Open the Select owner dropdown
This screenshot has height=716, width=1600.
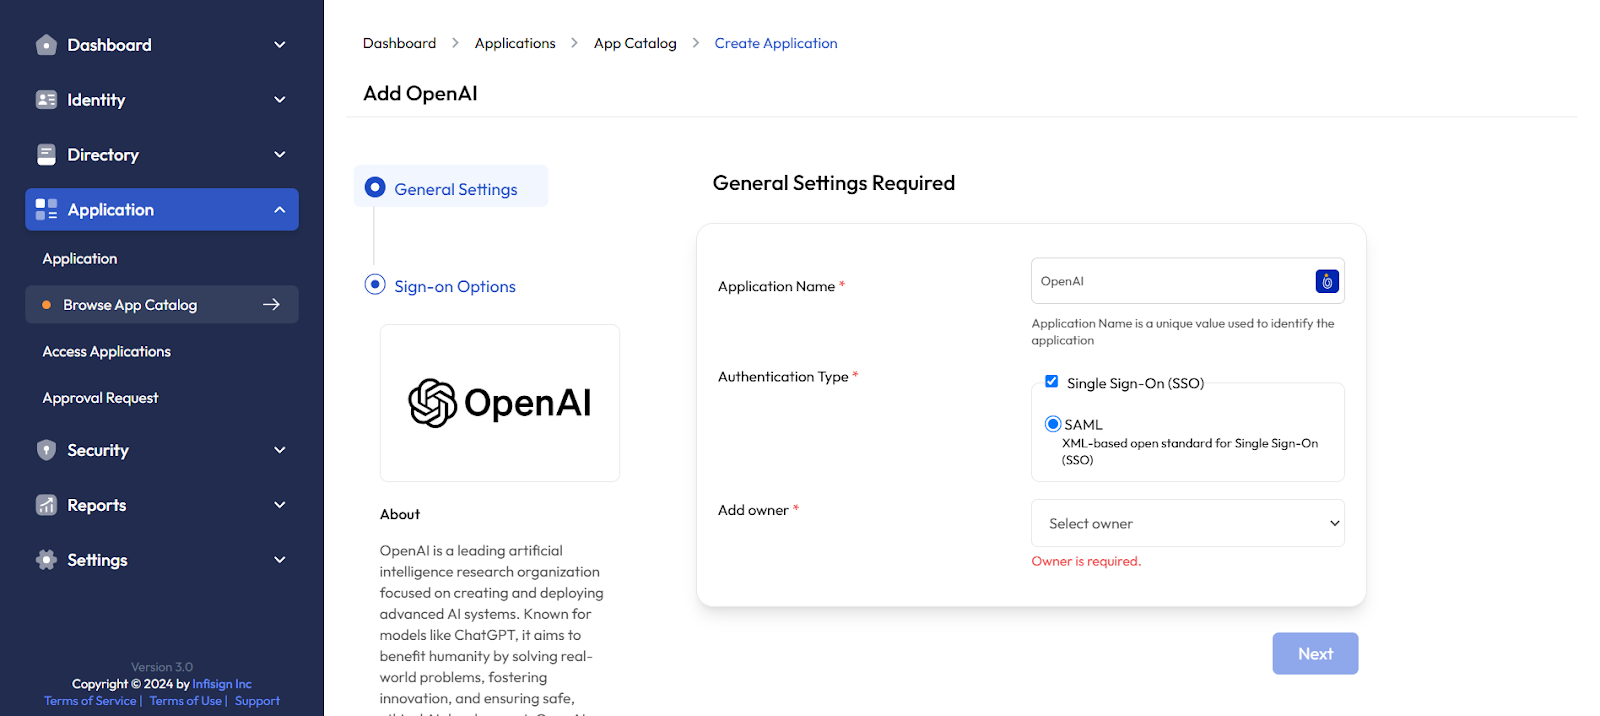tap(1187, 523)
